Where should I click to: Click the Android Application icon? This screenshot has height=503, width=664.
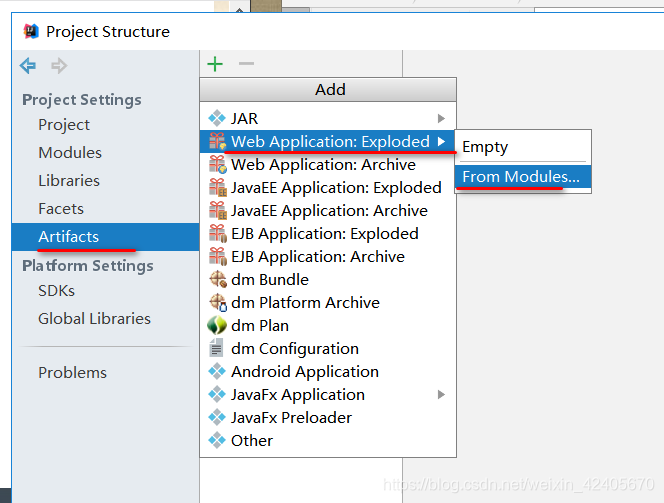point(217,371)
